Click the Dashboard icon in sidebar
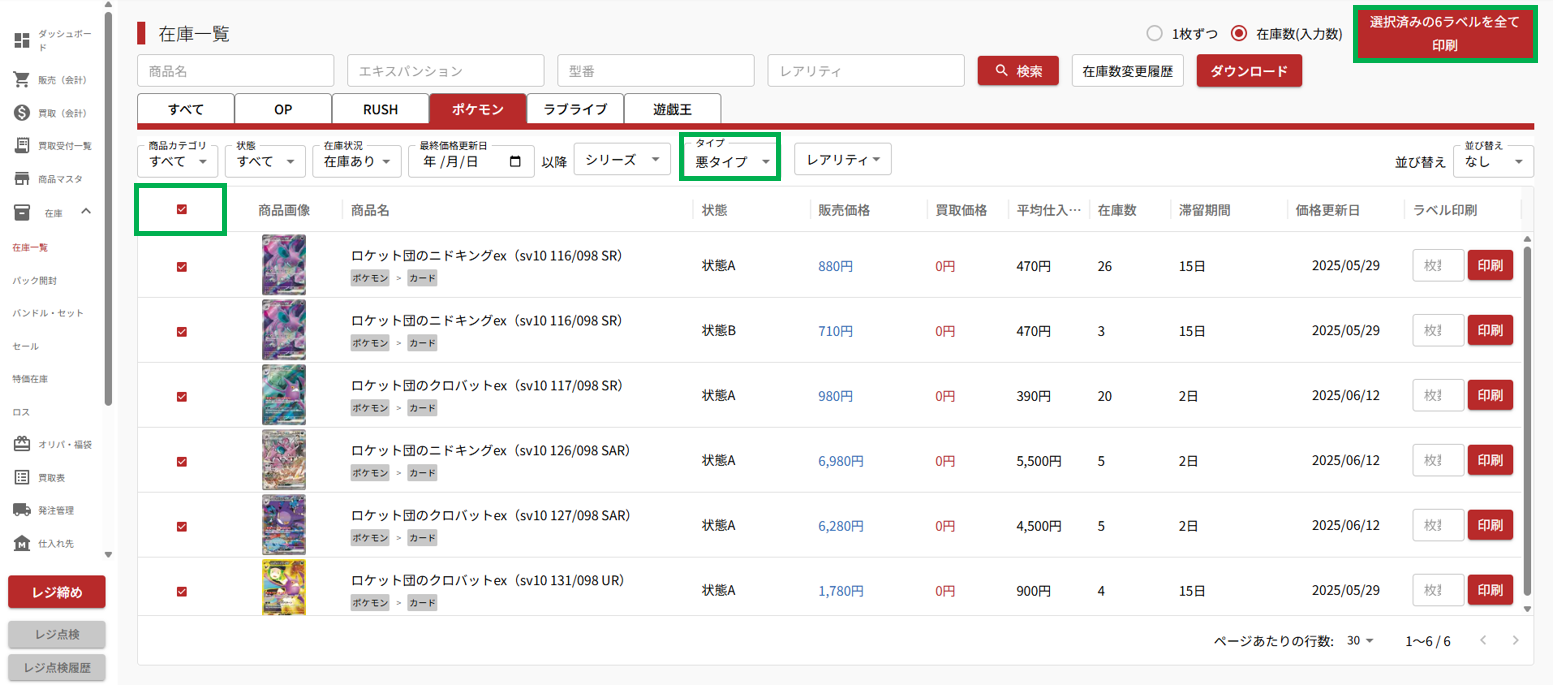The image size is (1559, 686). point(21,40)
